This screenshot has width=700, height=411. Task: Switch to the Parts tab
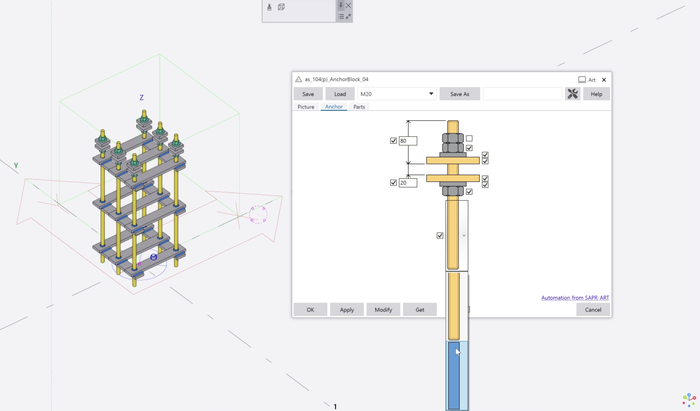click(359, 107)
